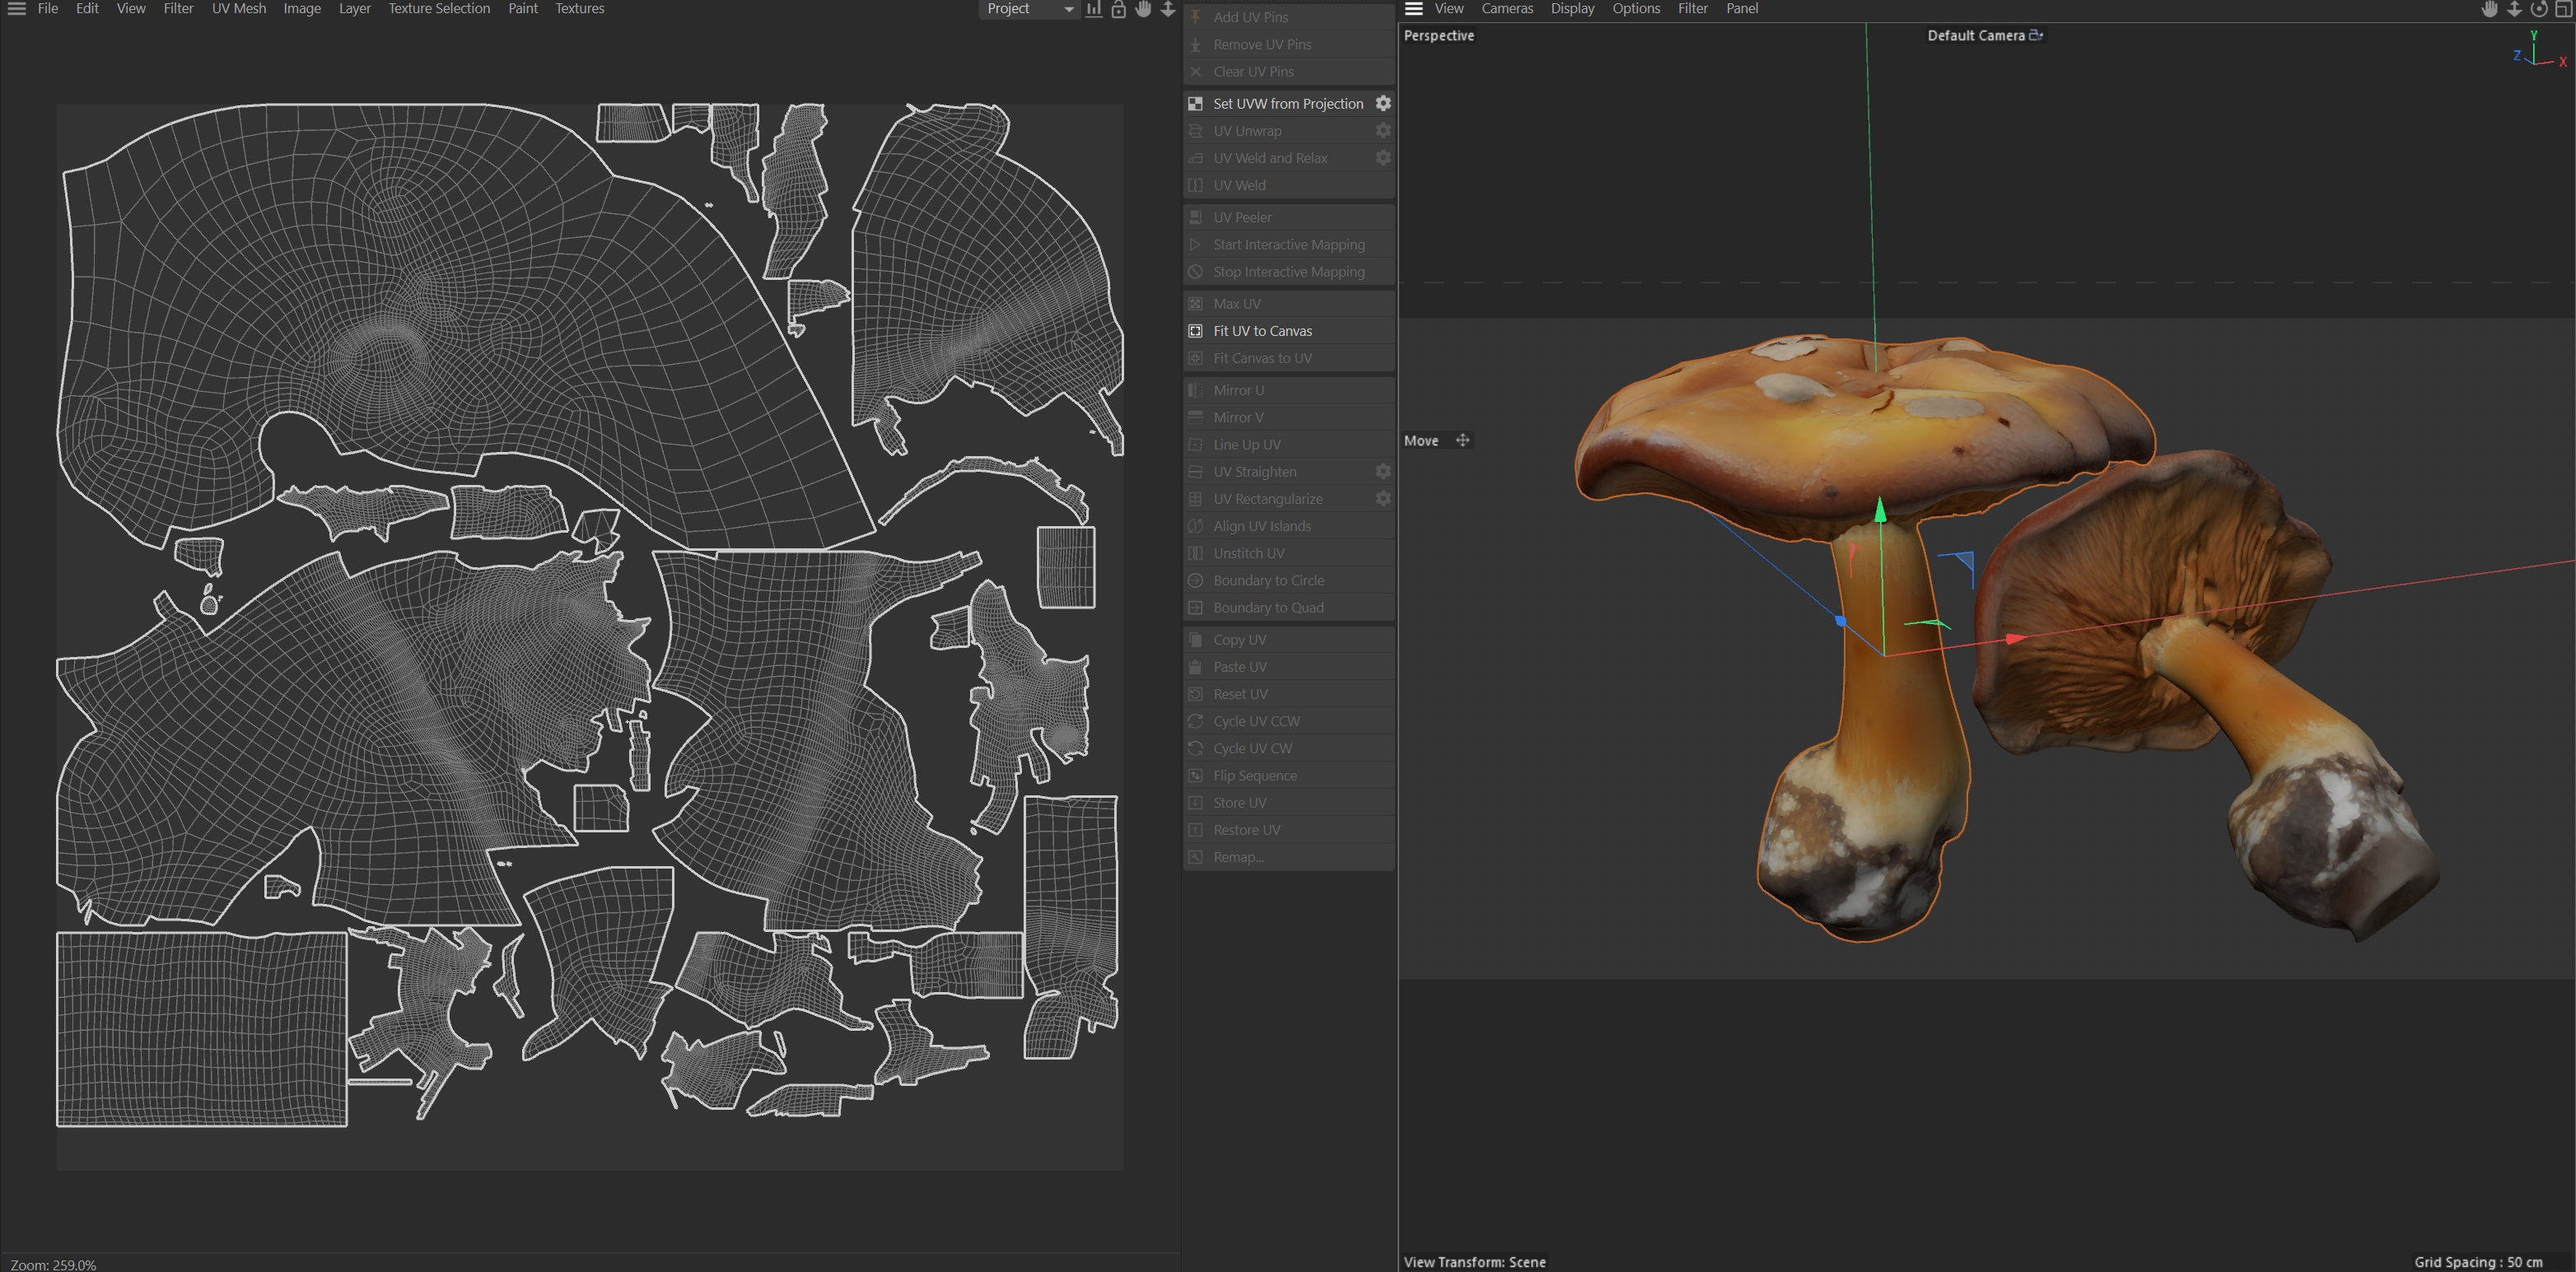The image size is (2576, 1272).
Task: Open Set UVW from Projection settings gear
Action: click(x=1383, y=103)
